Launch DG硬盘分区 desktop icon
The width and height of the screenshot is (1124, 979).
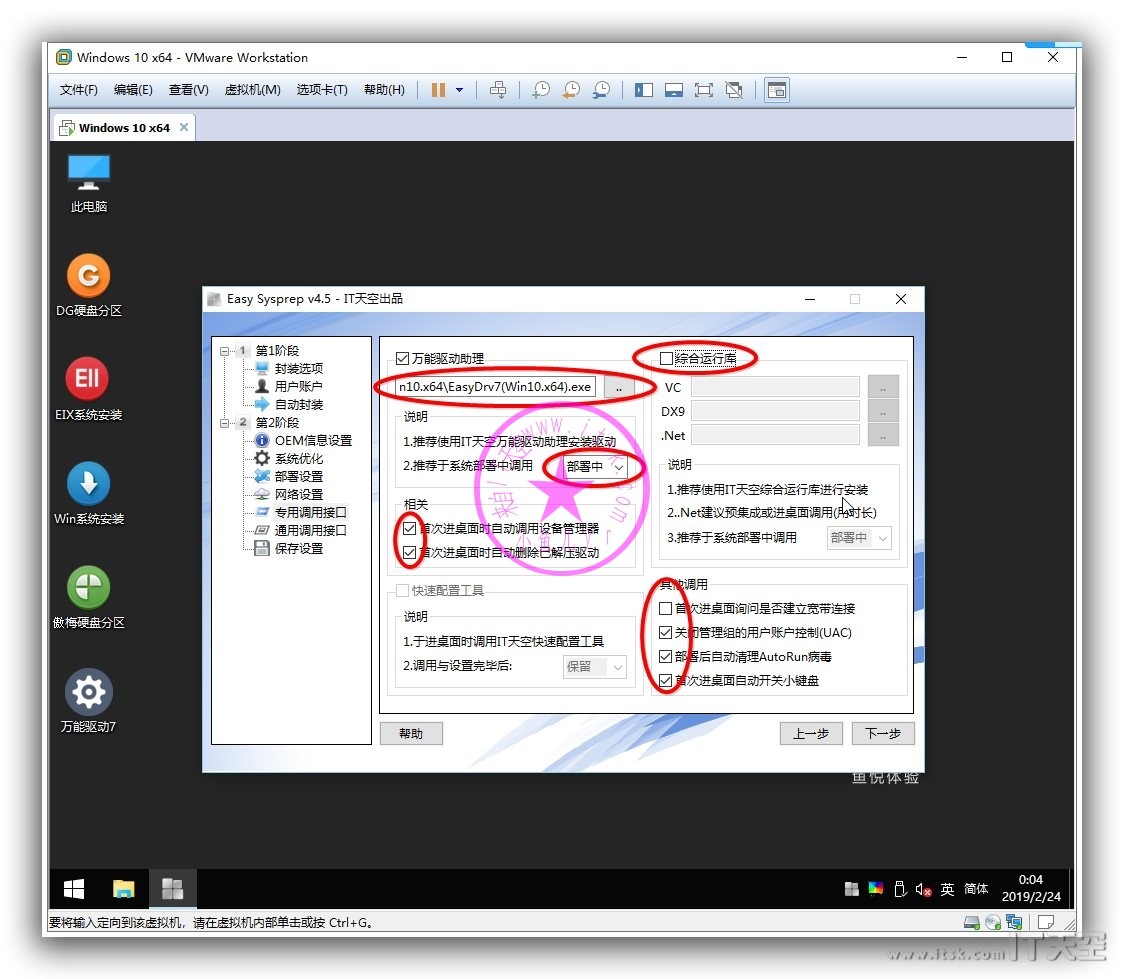tap(88, 286)
